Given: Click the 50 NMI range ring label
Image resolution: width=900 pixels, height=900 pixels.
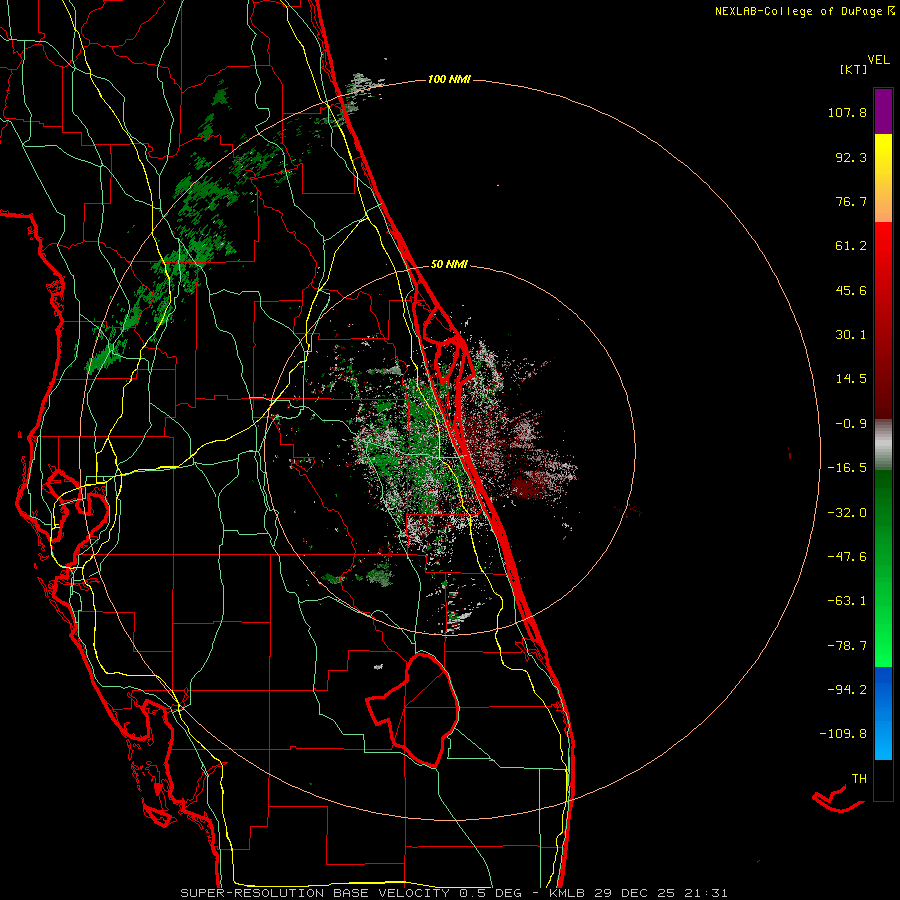Looking at the screenshot, I should pos(449,265).
